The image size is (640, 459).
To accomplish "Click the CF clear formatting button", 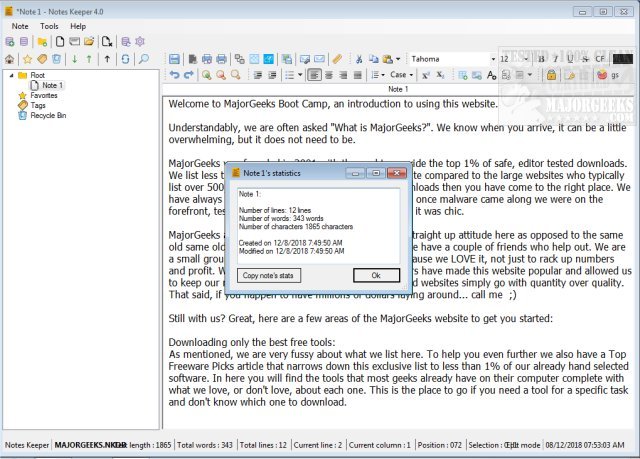I will point(600,59).
